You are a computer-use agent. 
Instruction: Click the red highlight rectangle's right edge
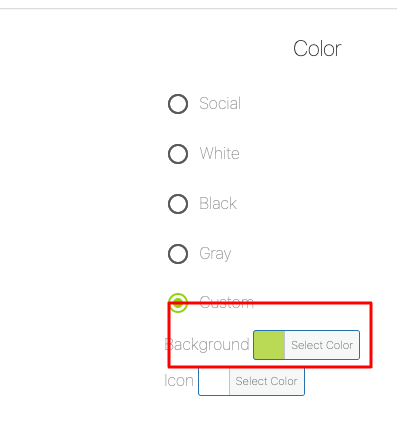(x=370, y=335)
